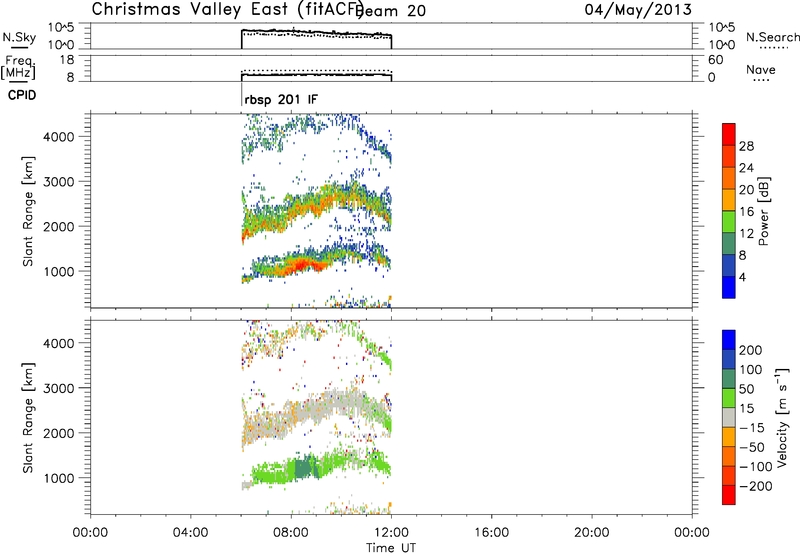The height and width of the screenshot is (554, 800).
Task: Click the N.Search legend label
Action: point(772,37)
